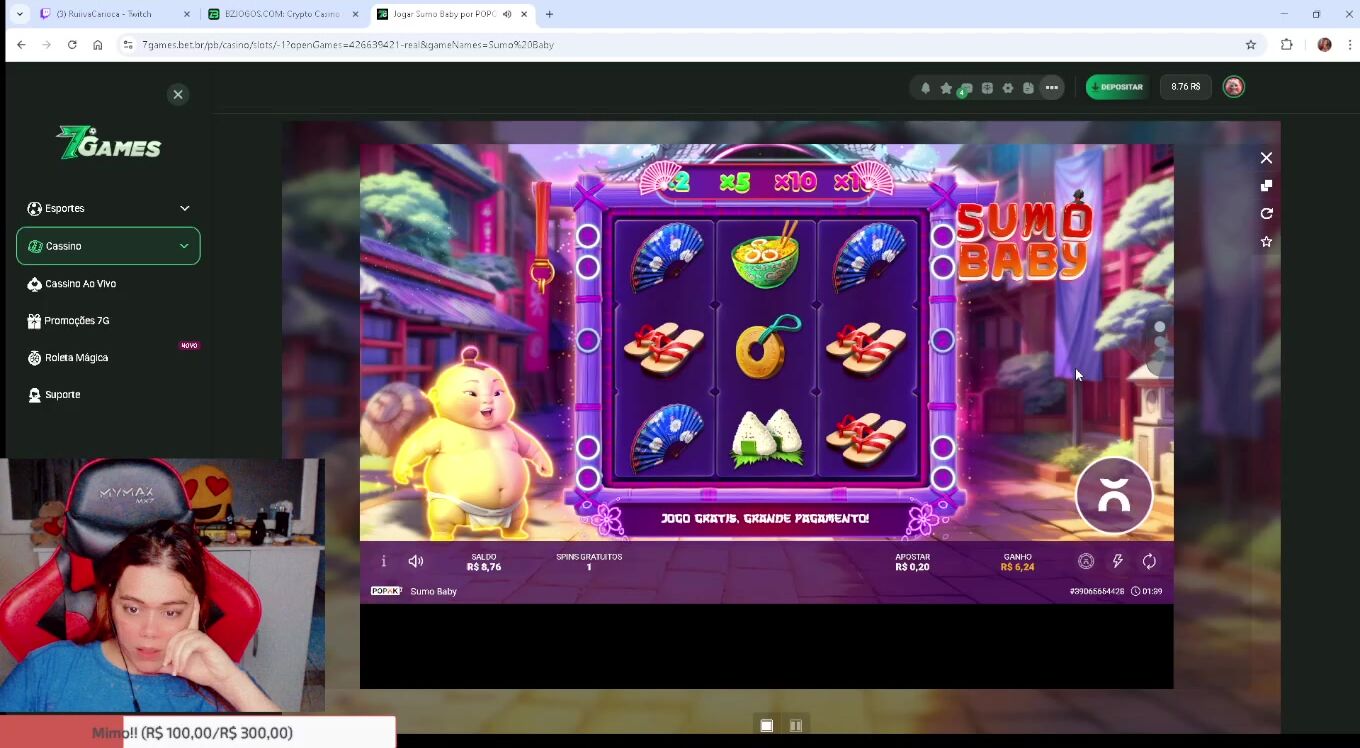Open Roleta Mágica

(x=68, y=358)
